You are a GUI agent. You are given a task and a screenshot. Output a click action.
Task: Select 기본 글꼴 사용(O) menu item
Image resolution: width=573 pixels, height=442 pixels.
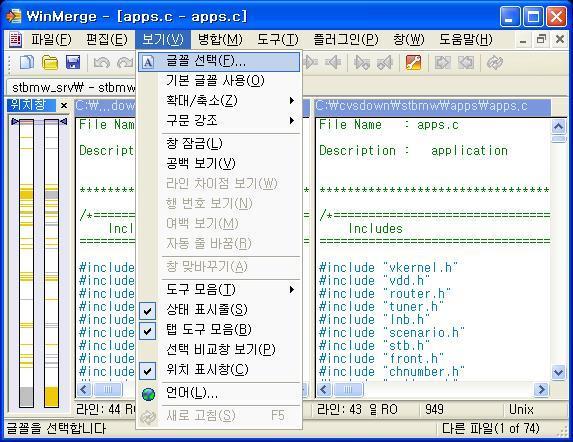click(x=219, y=80)
